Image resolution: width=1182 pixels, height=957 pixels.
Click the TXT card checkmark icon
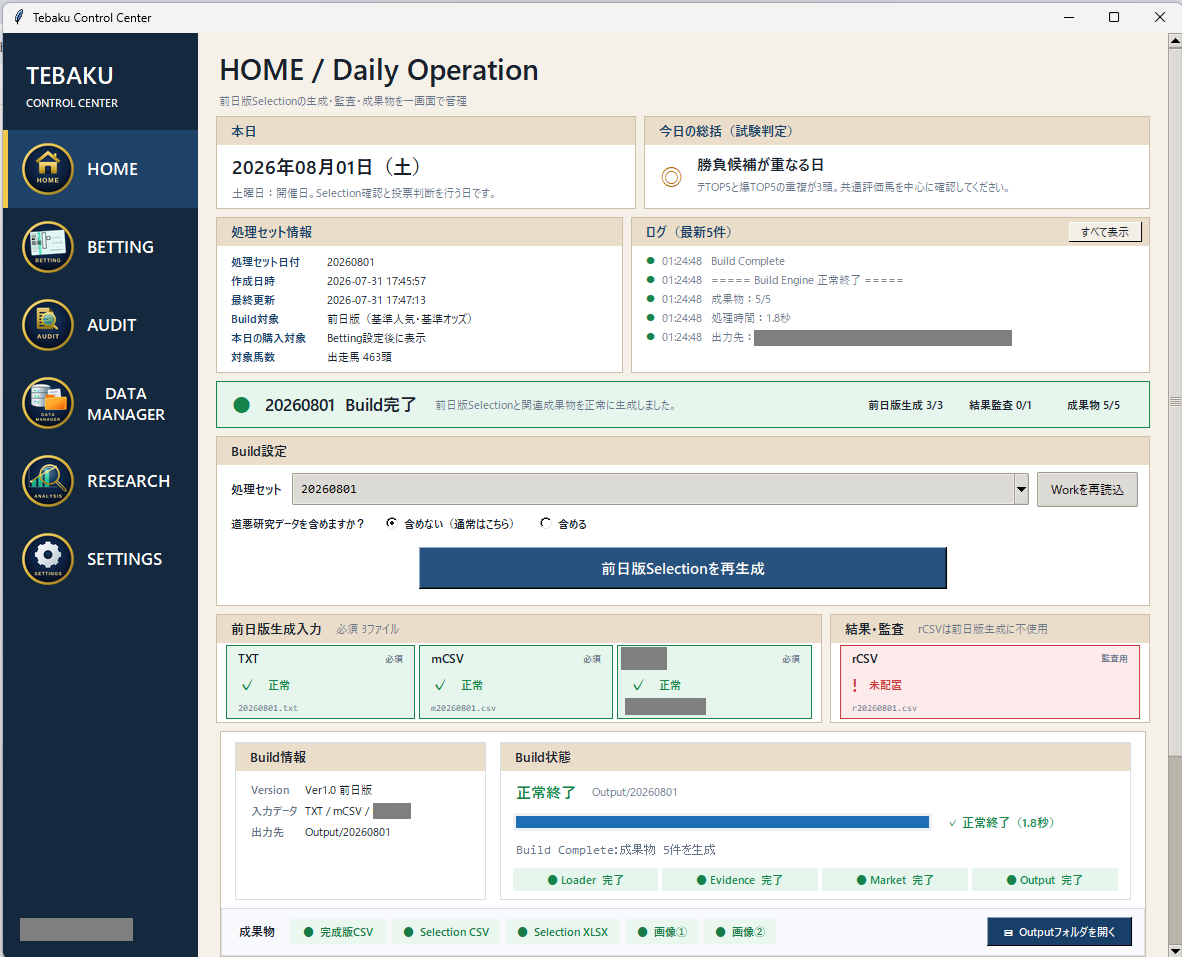[247, 685]
